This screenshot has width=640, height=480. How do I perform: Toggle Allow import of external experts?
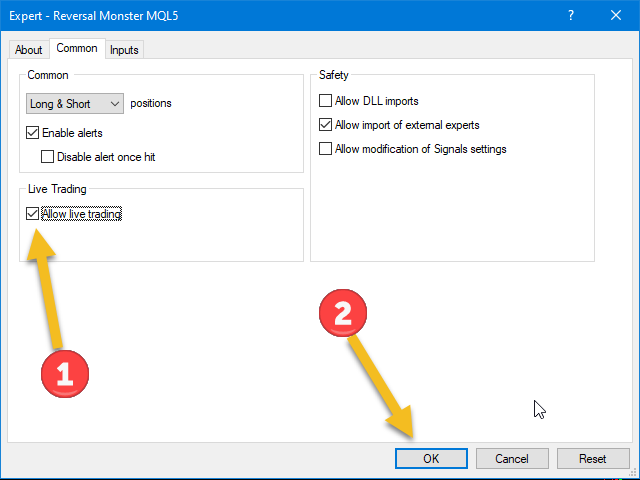tap(325, 125)
